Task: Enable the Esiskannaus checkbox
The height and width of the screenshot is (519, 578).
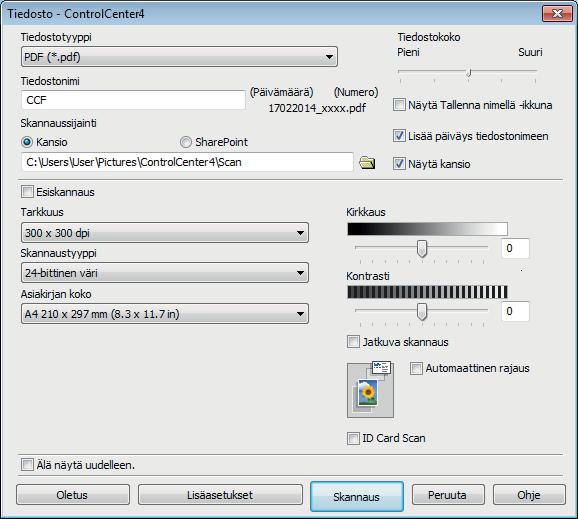Action: click(x=27, y=192)
